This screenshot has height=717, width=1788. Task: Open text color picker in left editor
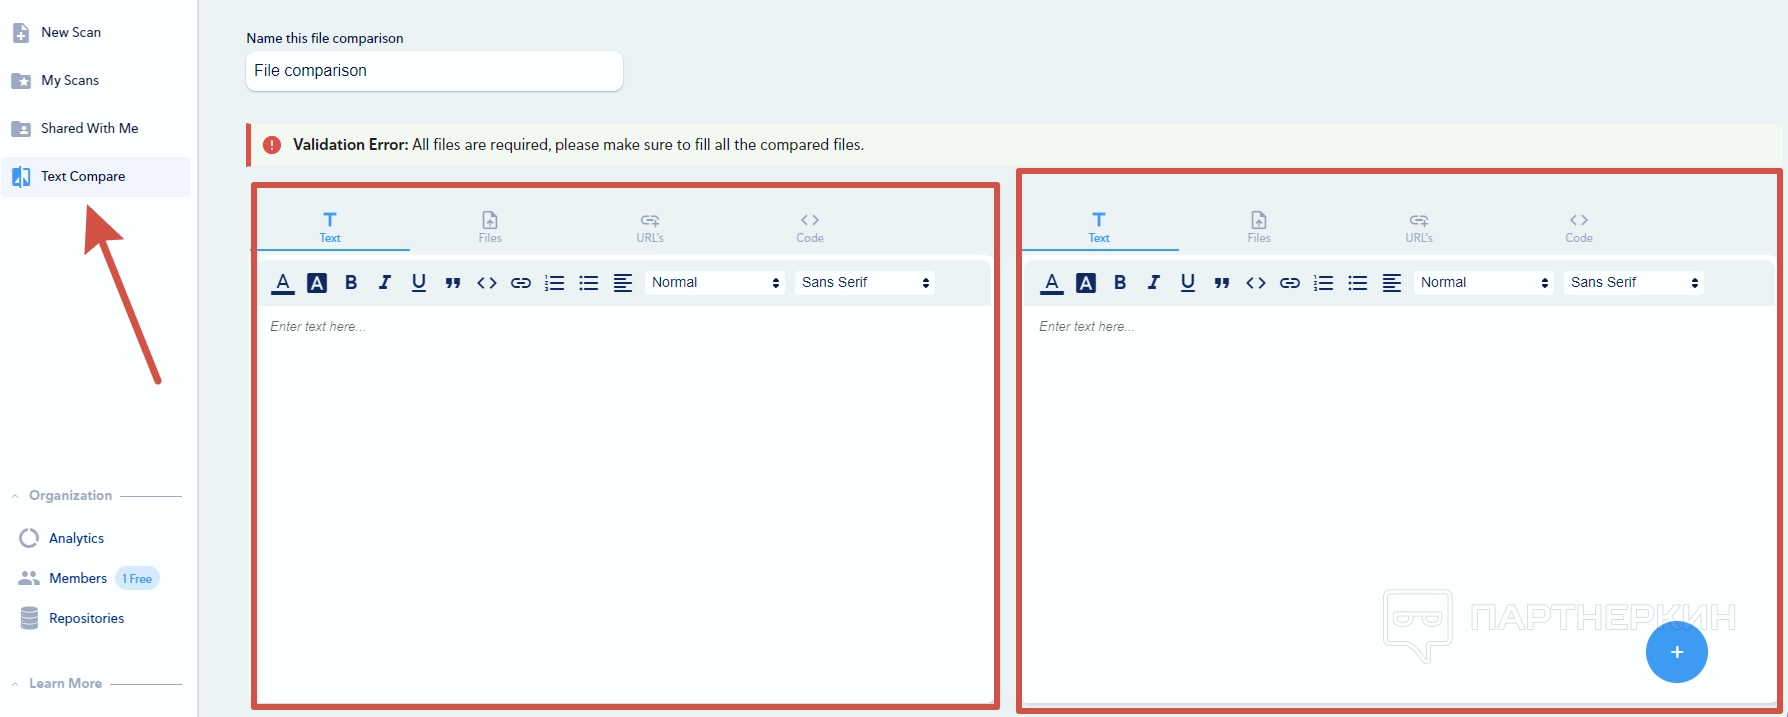283,283
